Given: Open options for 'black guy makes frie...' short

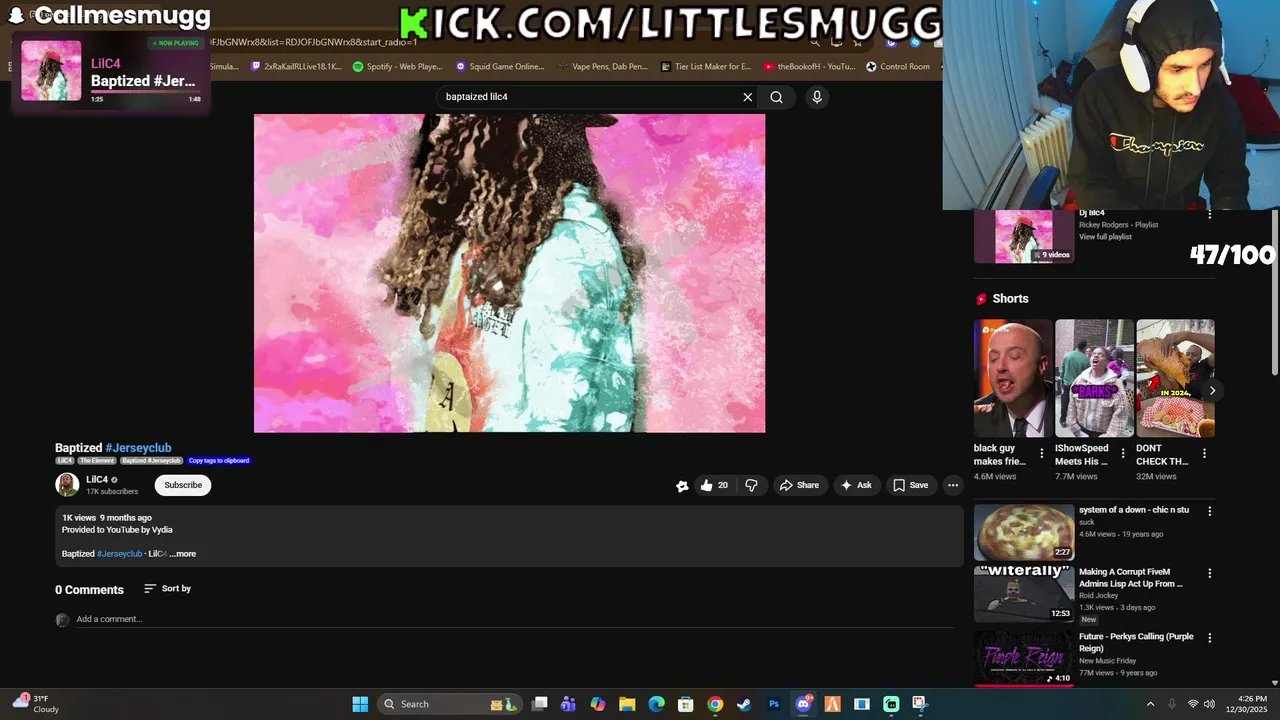Looking at the screenshot, I should (x=1042, y=453).
